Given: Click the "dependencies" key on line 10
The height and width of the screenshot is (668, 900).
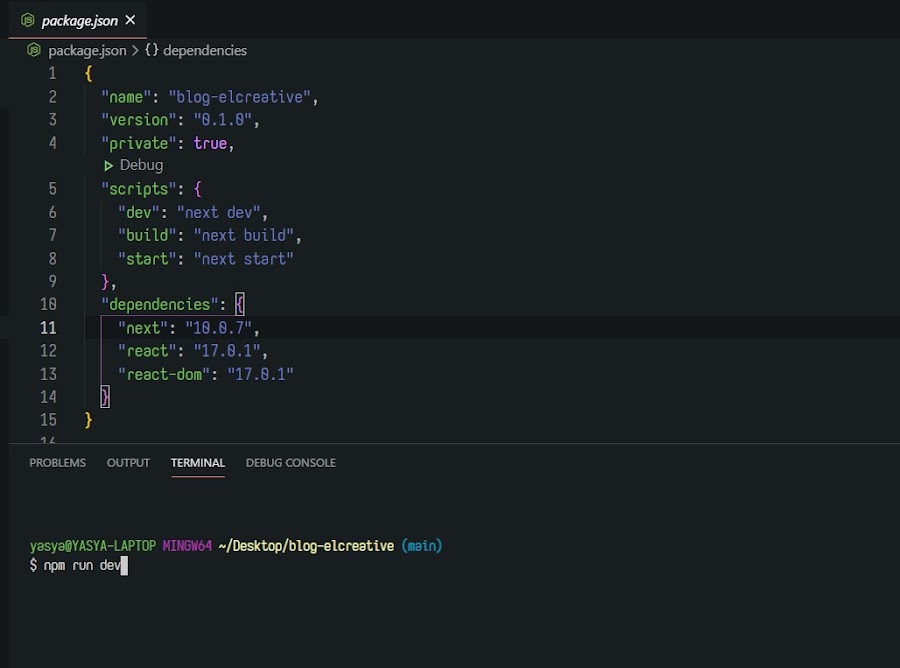Looking at the screenshot, I should pyautogui.click(x=160, y=305).
